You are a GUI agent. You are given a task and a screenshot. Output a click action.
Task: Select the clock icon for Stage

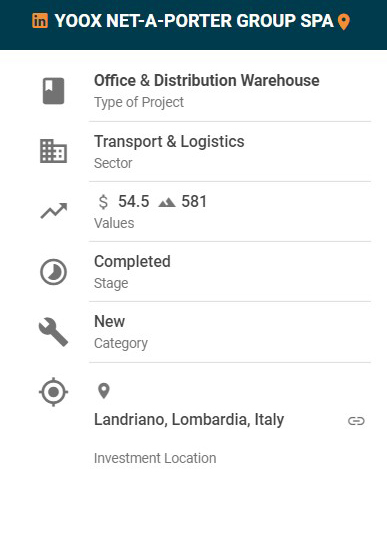[x=53, y=272]
